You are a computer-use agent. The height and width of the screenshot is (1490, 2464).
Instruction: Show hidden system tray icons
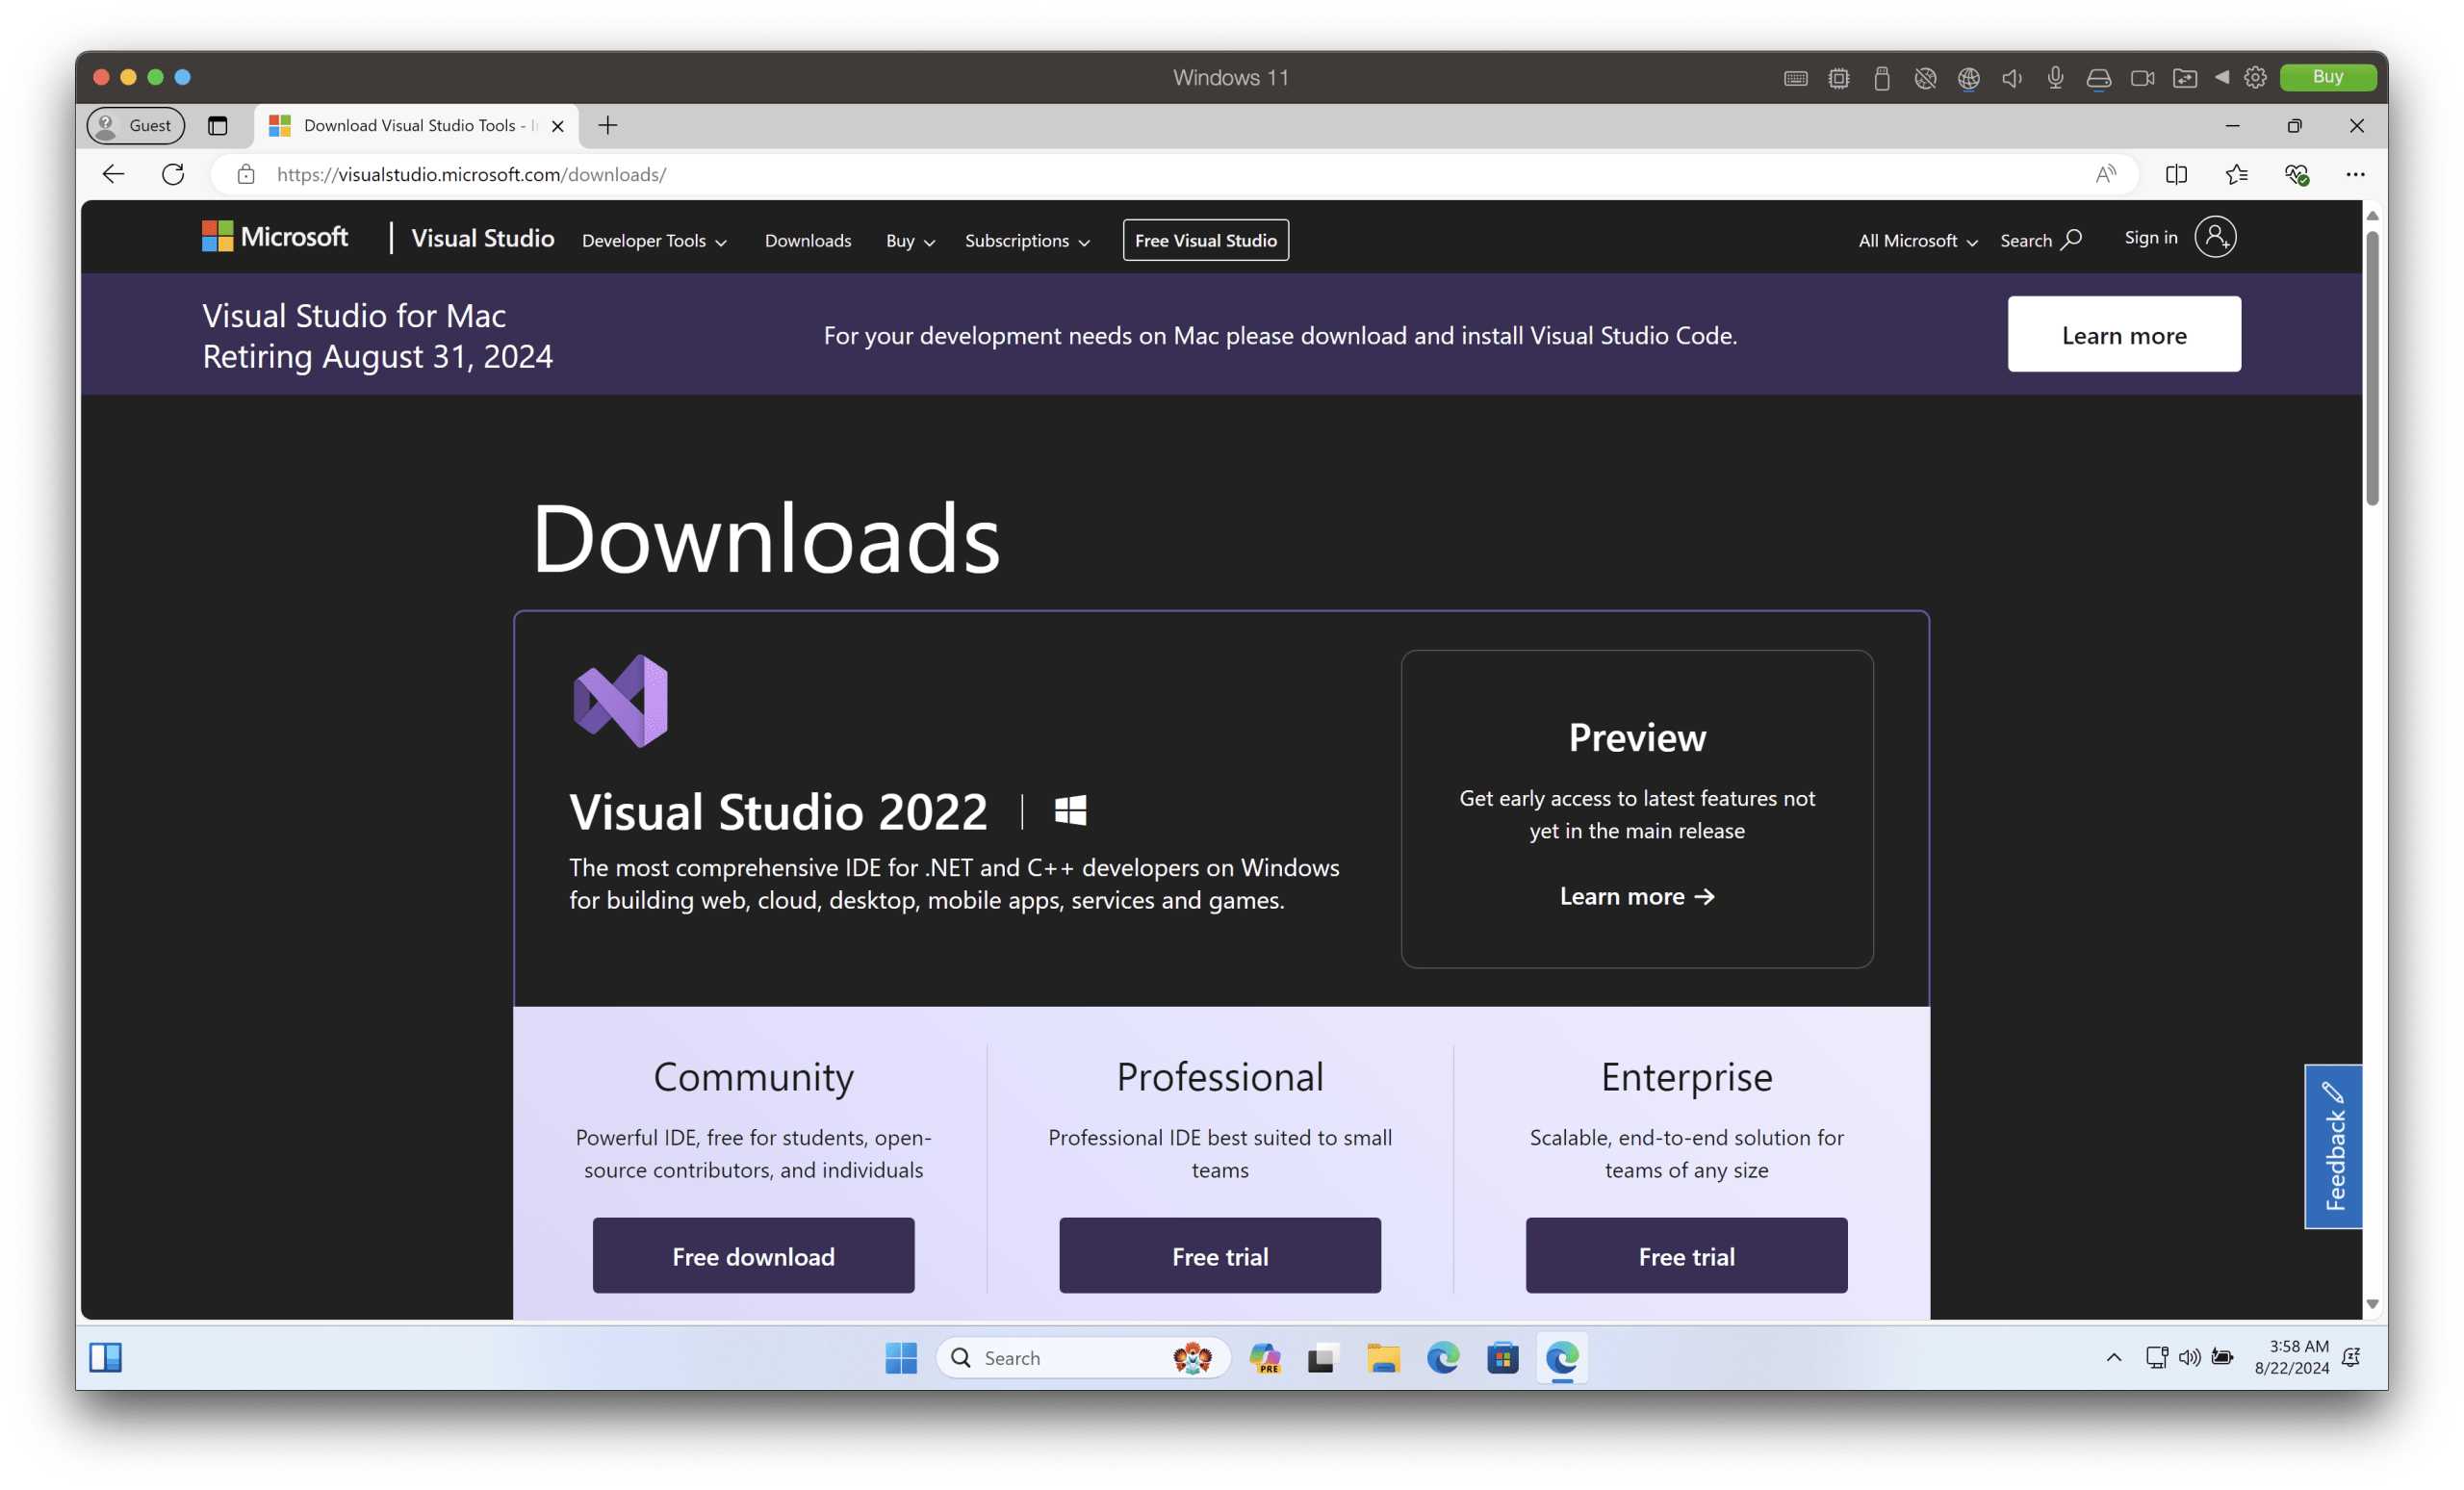pyautogui.click(x=2114, y=1357)
